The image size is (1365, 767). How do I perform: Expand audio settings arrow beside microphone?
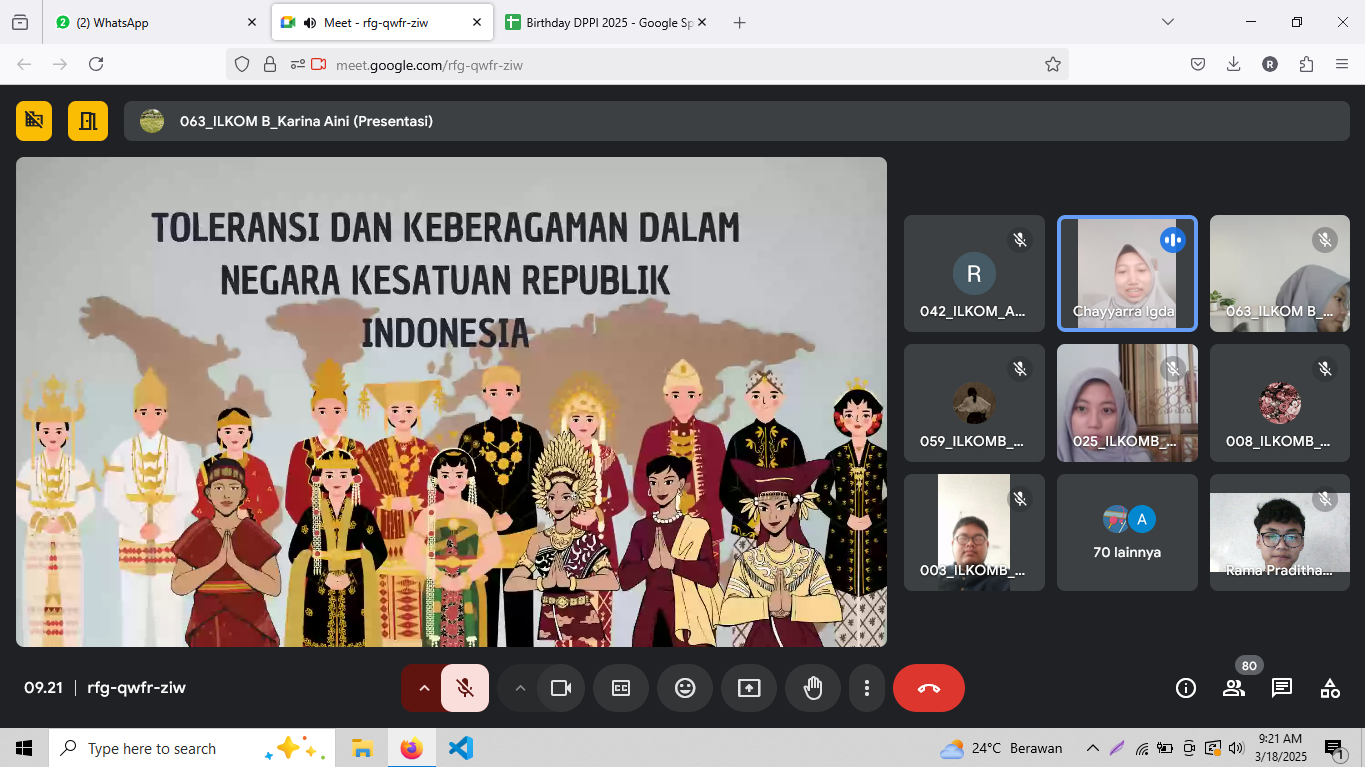pos(423,688)
